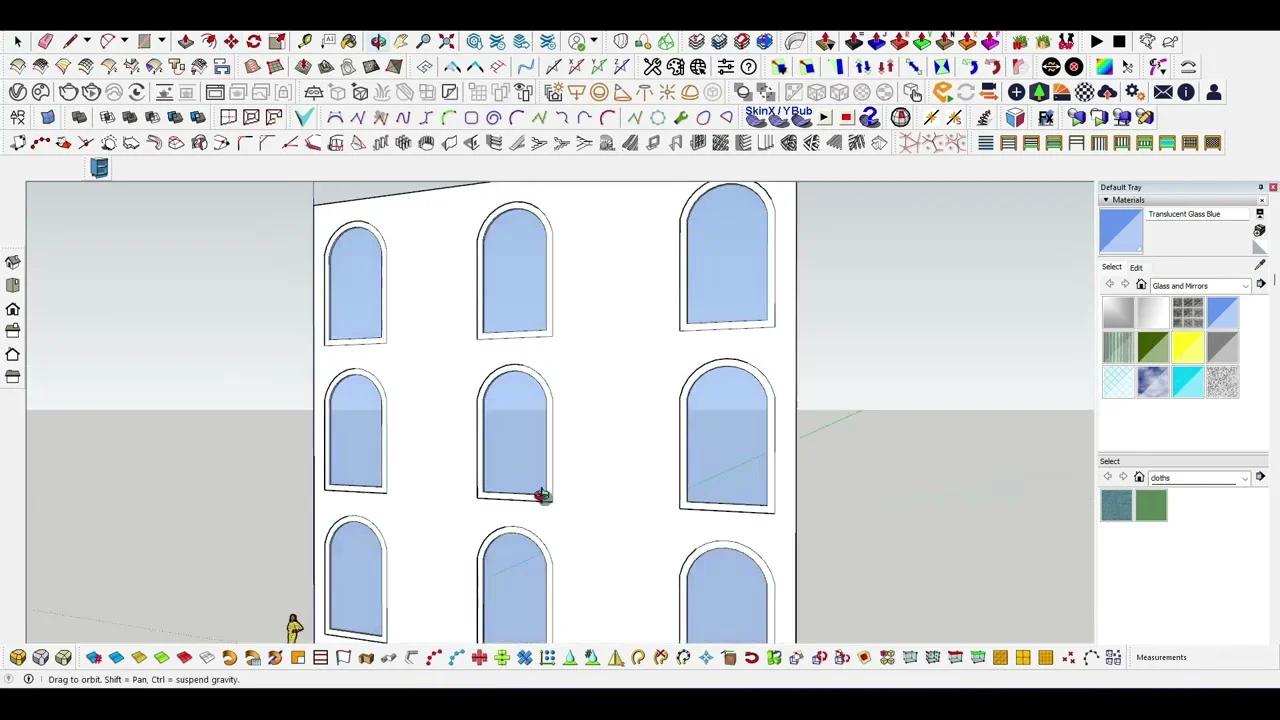Open the Pencil tool dropdown arrow
The height and width of the screenshot is (720, 1280).
point(87,41)
